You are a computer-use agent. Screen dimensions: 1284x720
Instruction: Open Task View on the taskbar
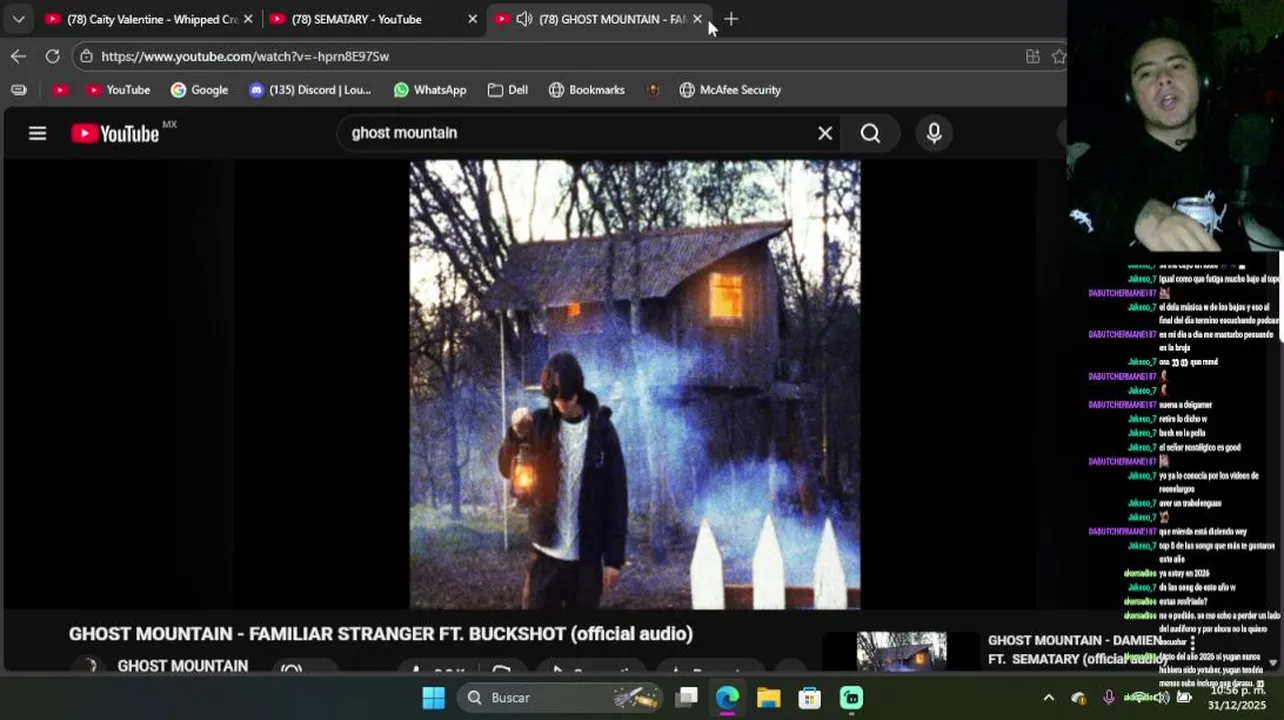686,697
